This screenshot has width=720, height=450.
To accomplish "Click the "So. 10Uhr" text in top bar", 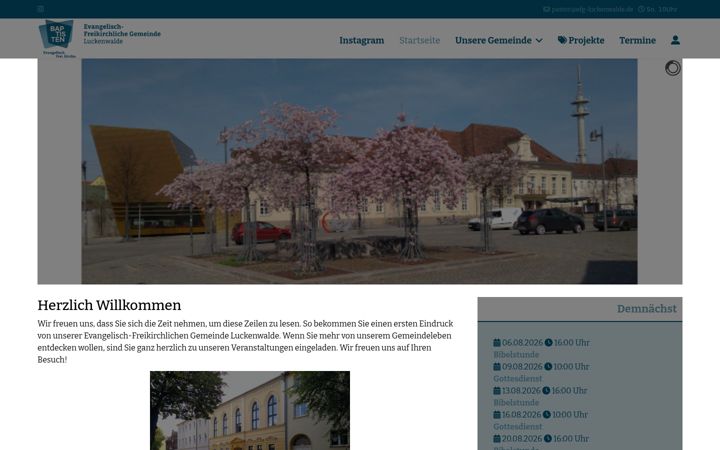I will (662, 9).
